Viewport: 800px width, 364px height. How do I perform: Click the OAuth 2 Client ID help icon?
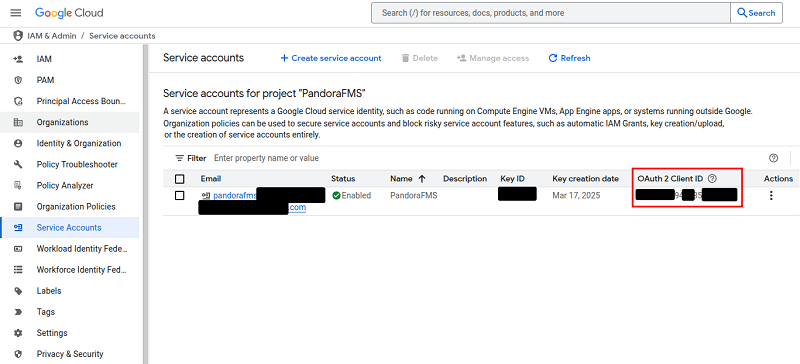coord(713,179)
